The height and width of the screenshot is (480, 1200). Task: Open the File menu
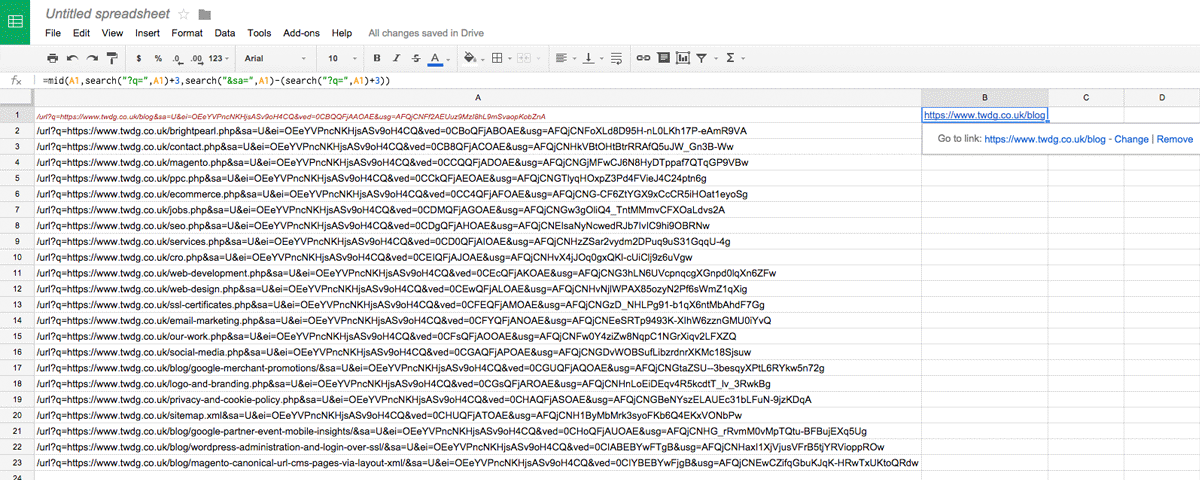53,33
